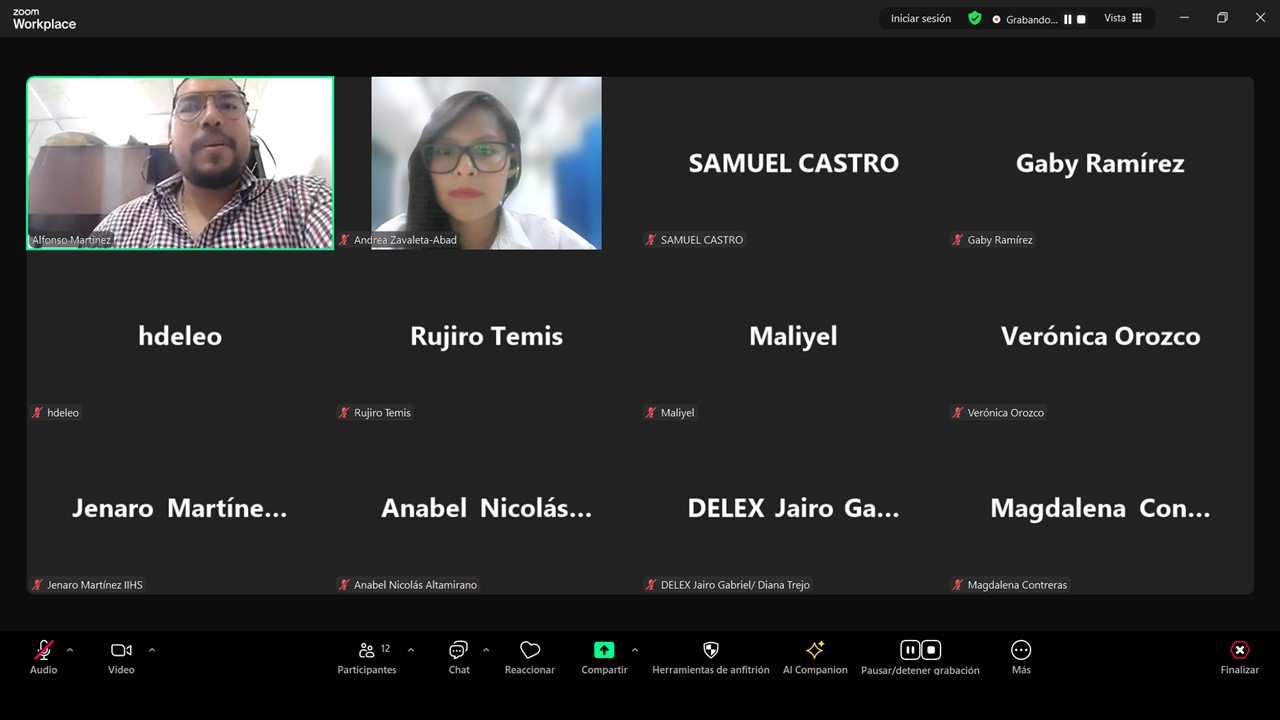Stop recording from the top Grabando indicator
Screen dimensions: 1280x720
(x=1081, y=19)
